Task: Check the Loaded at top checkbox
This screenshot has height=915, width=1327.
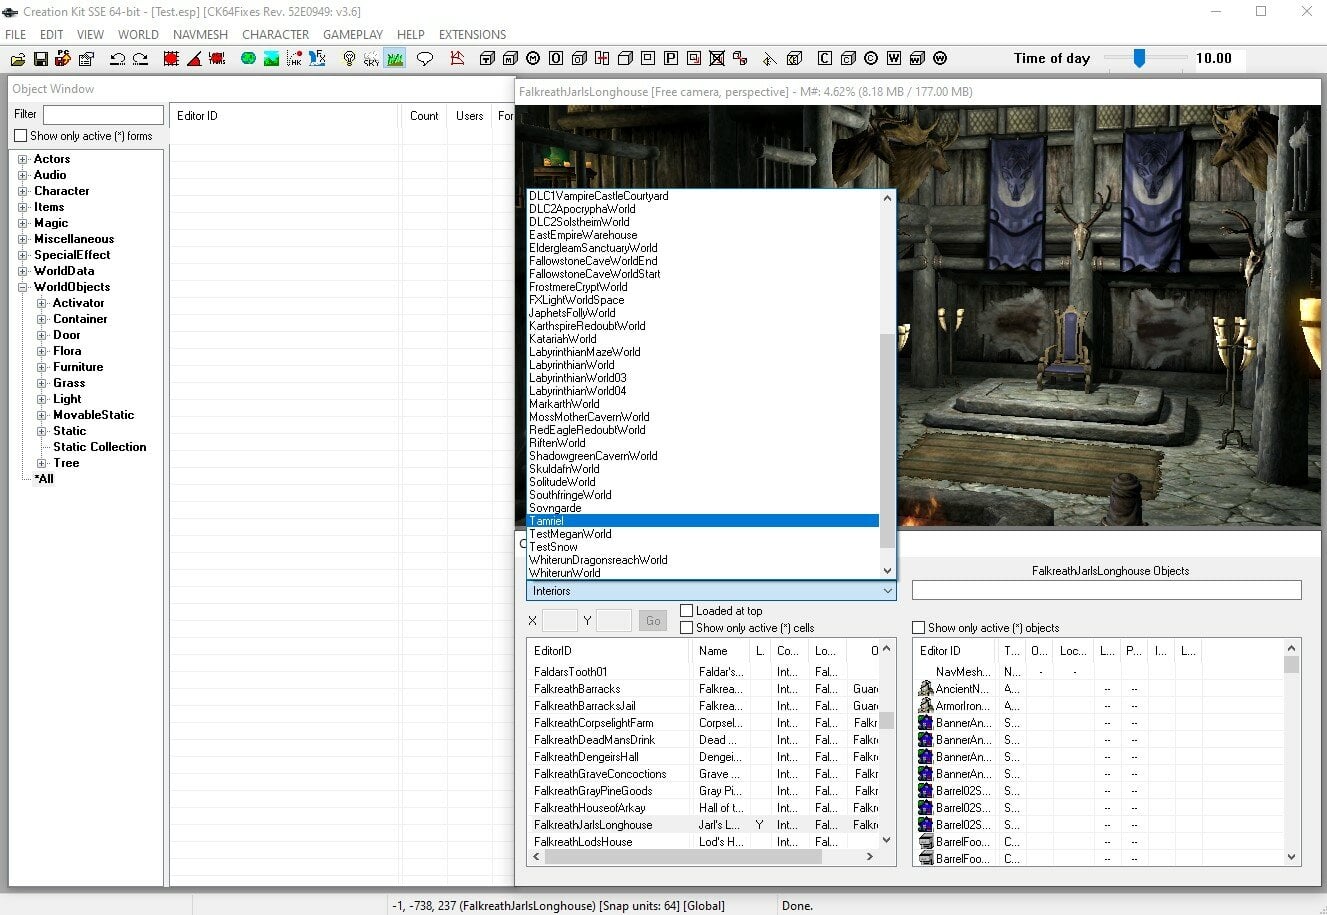Action: pos(686,610)
